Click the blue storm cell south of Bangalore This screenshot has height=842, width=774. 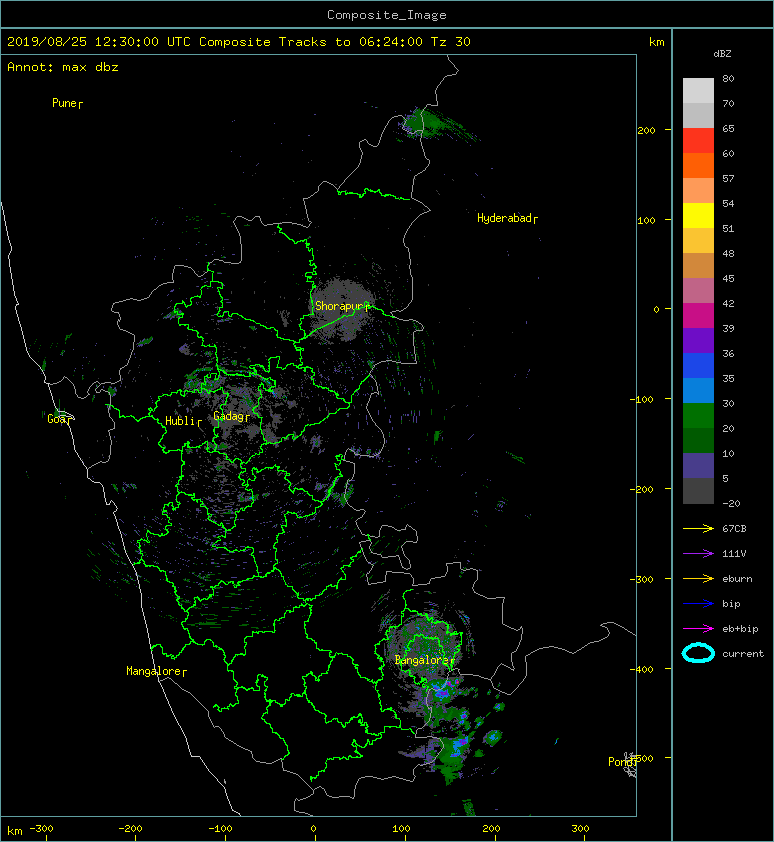(x=442, y=691)
